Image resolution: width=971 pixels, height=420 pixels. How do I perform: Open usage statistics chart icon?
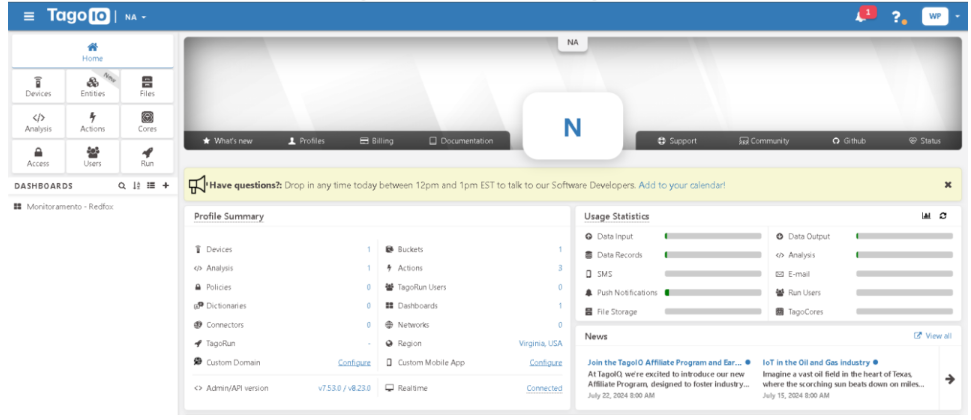coord(926,216)
